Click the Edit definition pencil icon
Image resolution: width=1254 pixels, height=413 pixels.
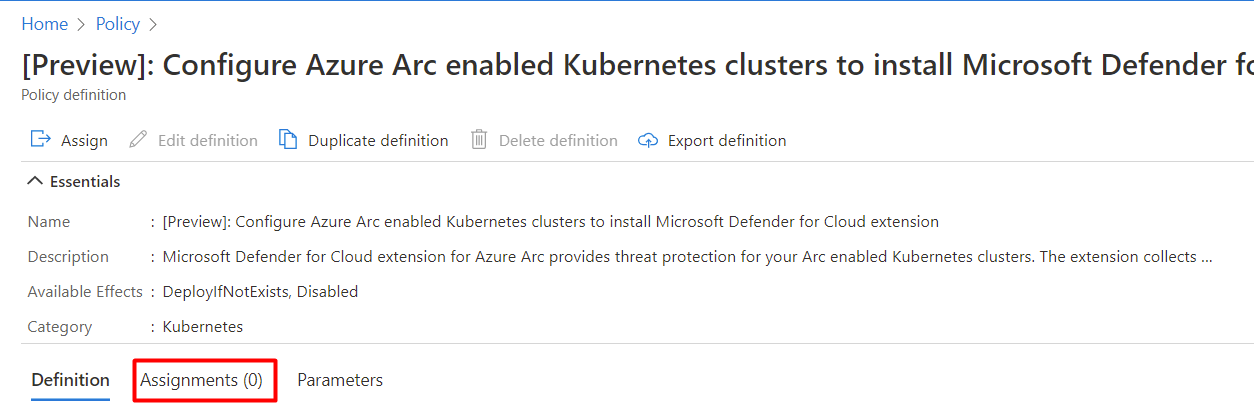pos(139,140)
